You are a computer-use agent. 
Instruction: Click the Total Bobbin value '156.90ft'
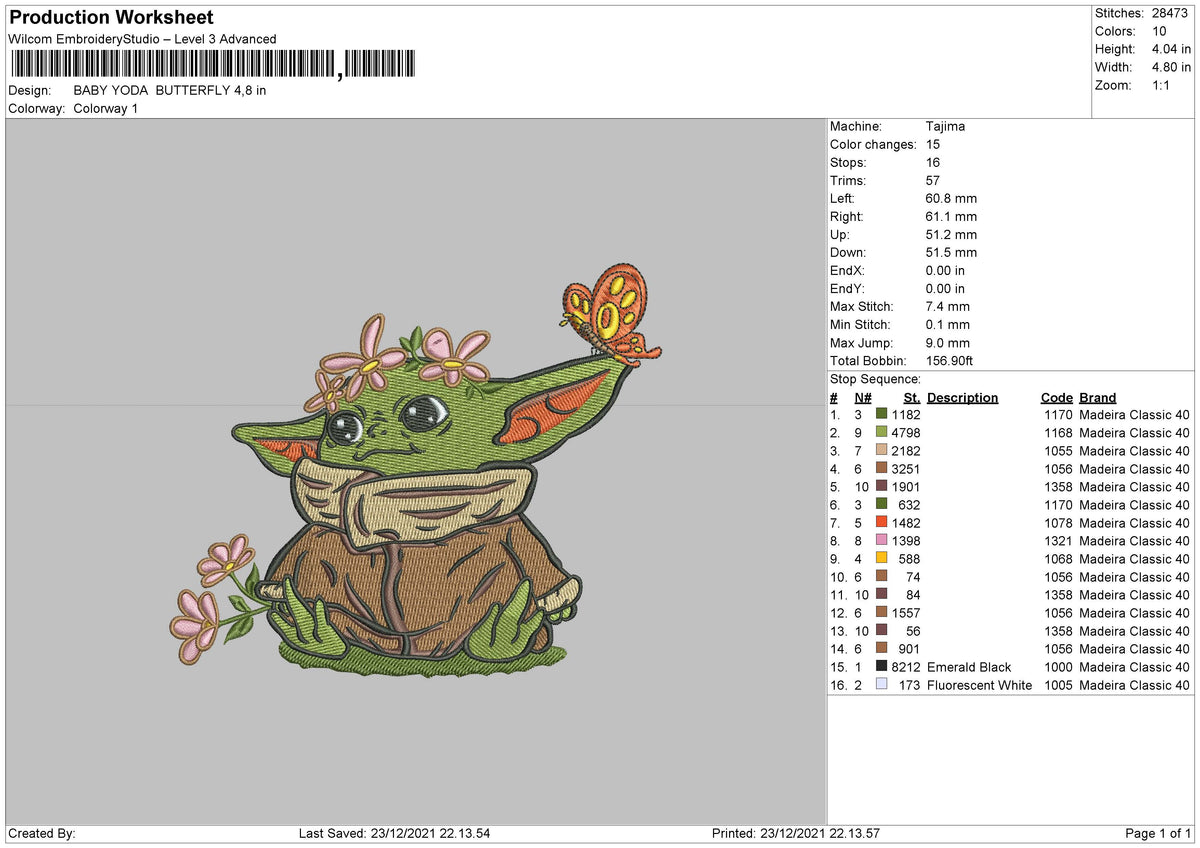951,361
